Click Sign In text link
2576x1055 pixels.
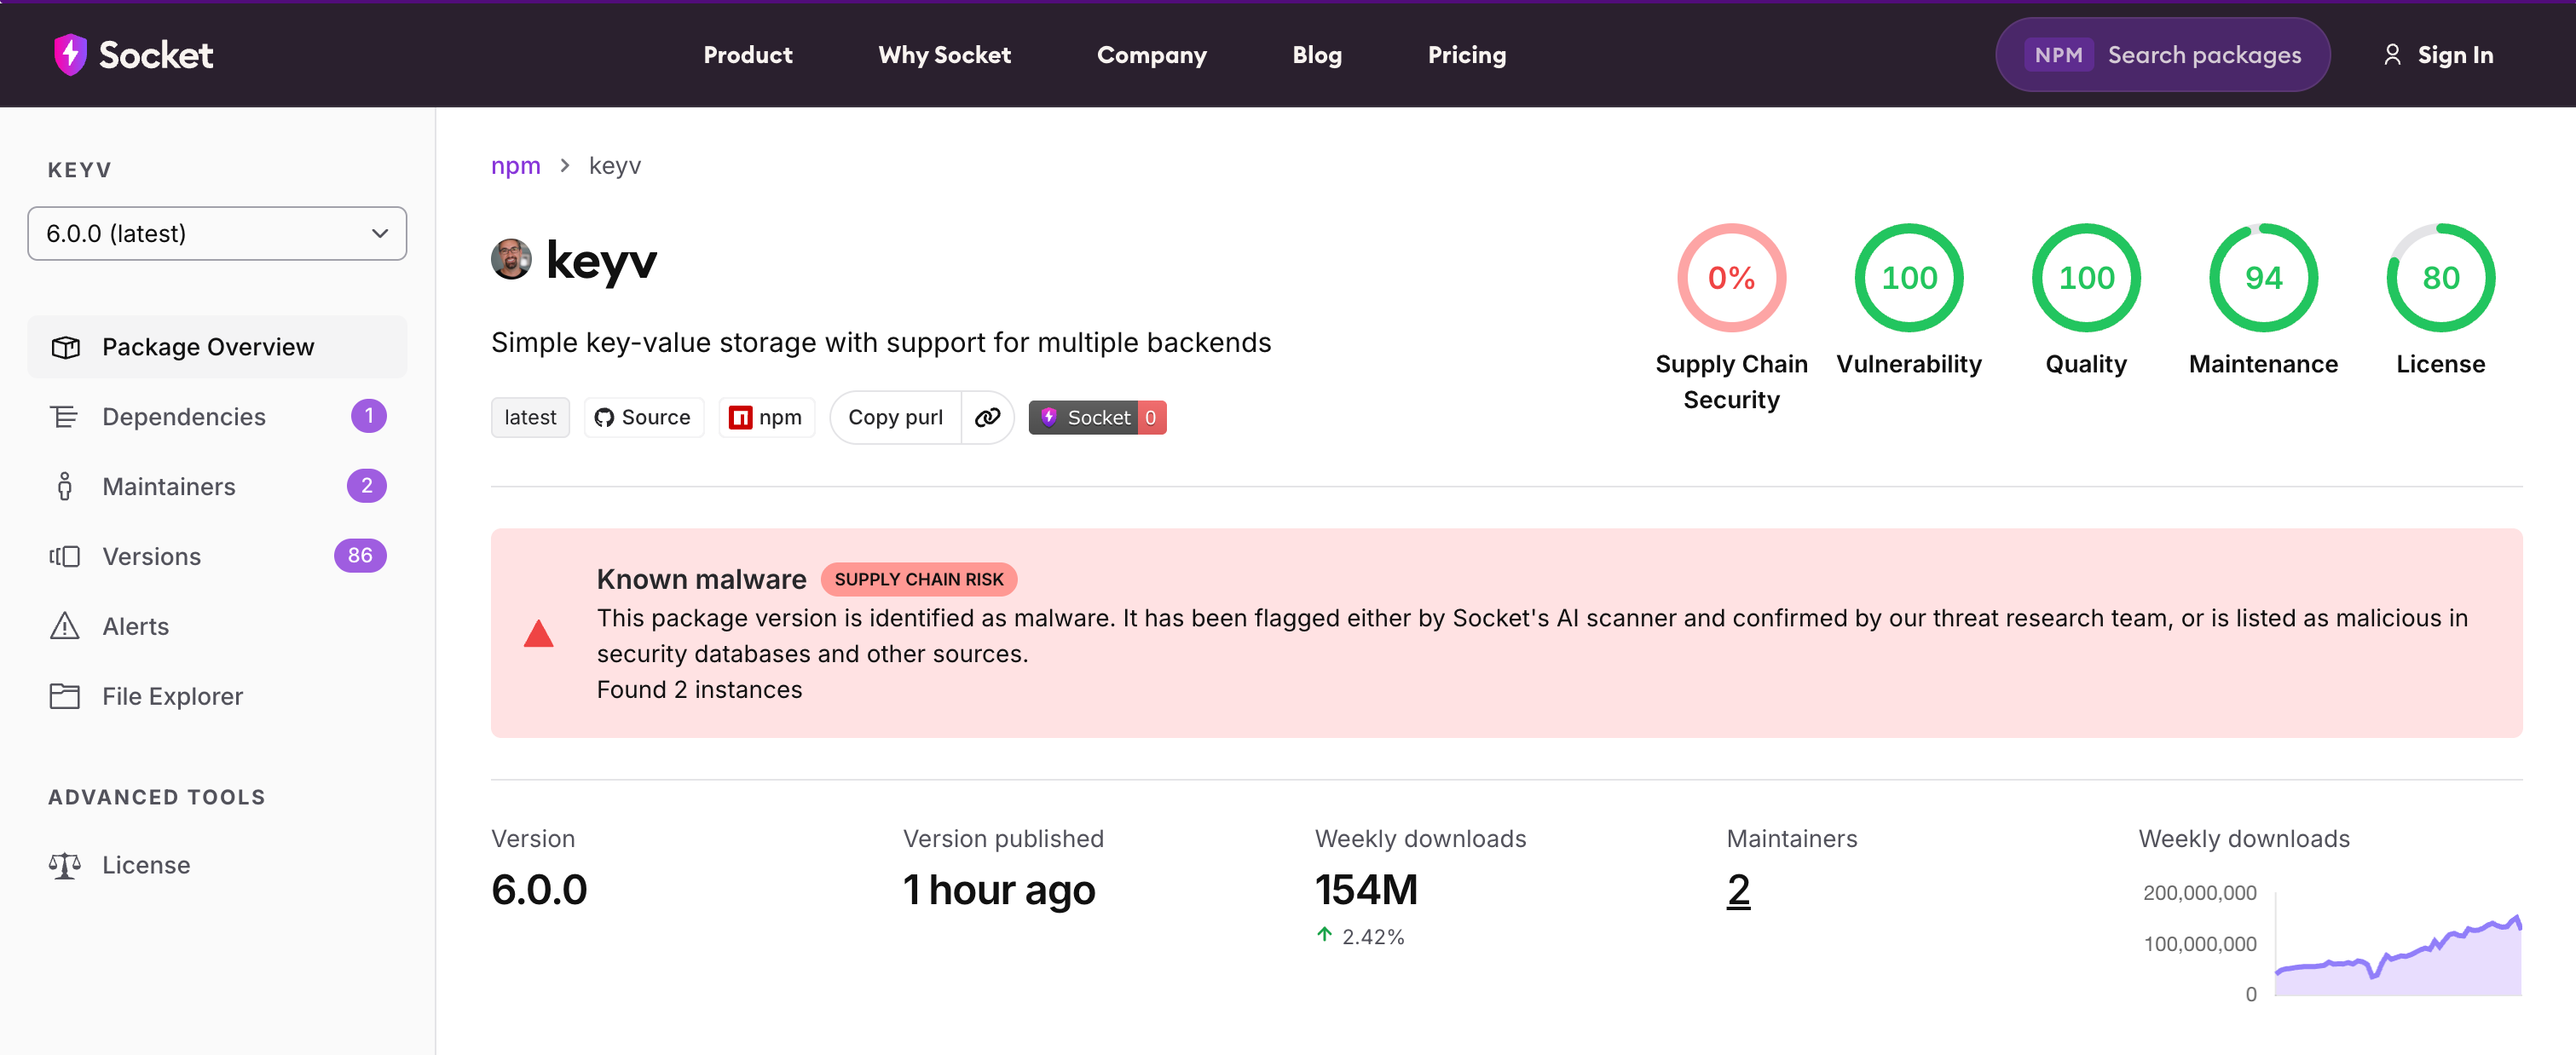tap(2455, 55)
